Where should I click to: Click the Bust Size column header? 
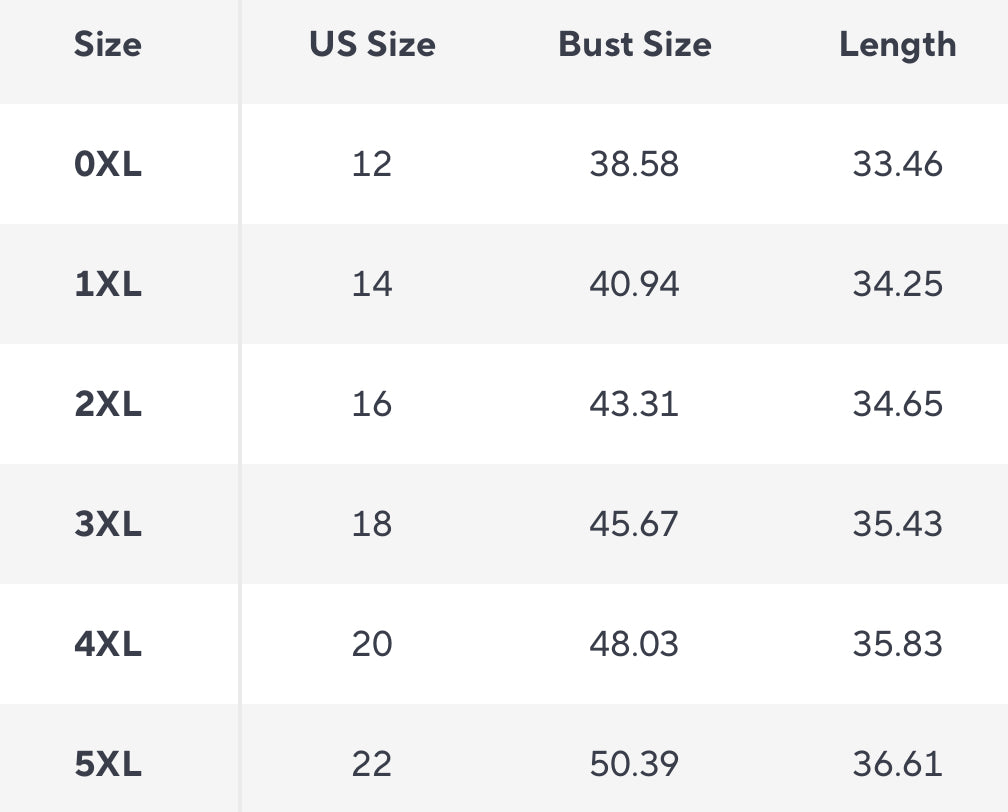pyautogui.click(x=635, y=45)
